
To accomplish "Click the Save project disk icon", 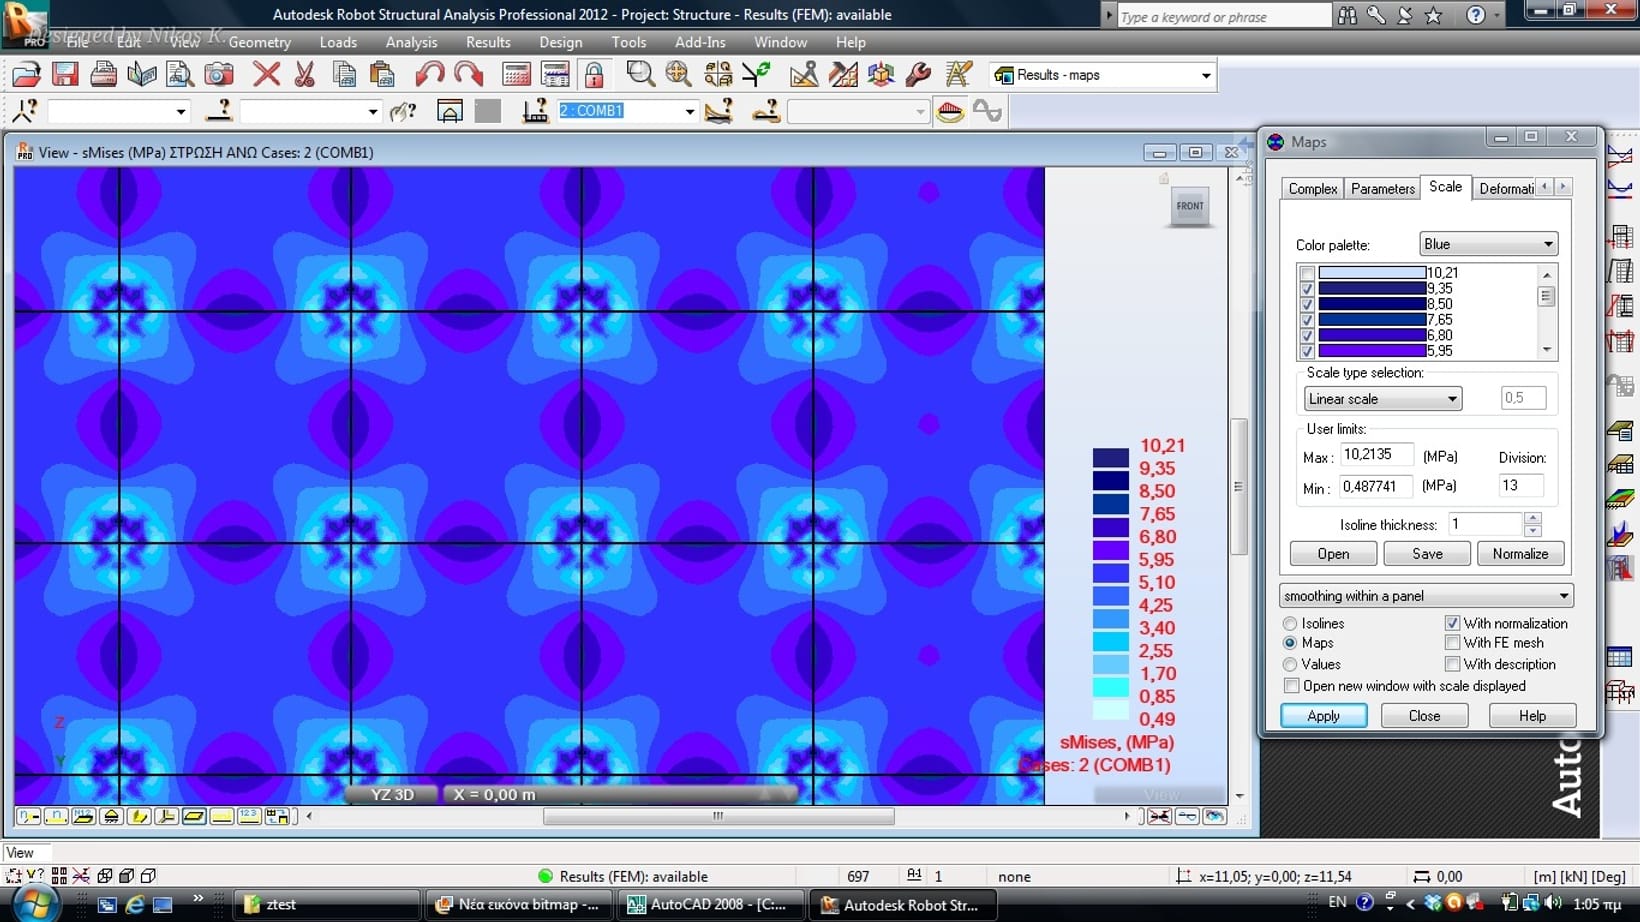I will (x=65, y=75).
